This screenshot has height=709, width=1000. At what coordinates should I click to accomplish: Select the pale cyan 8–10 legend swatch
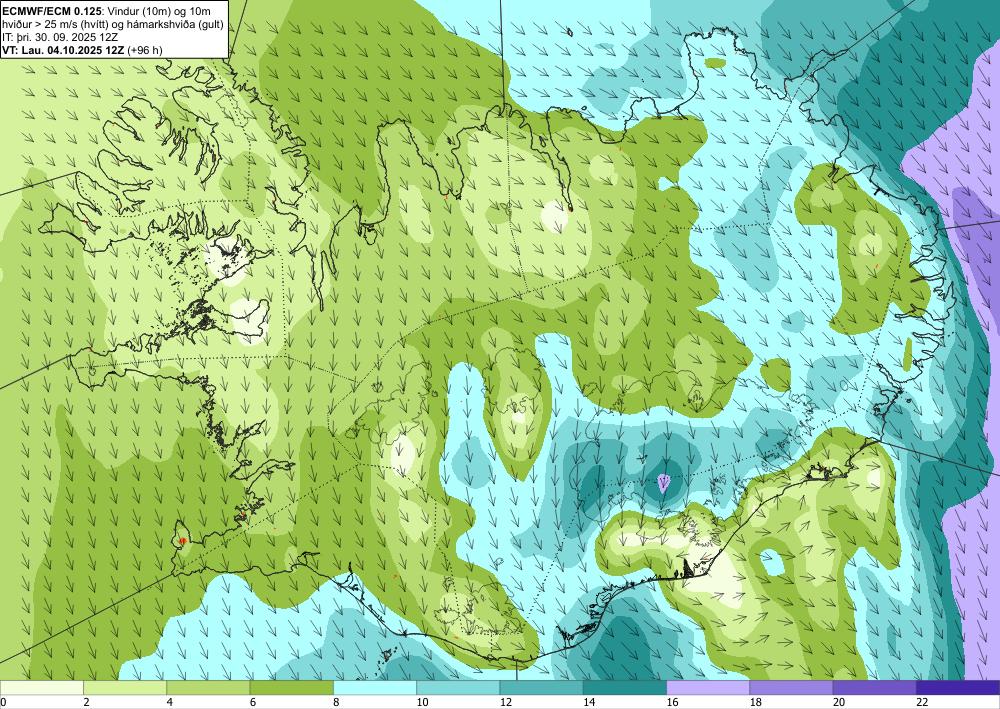[x=375, y=688]
